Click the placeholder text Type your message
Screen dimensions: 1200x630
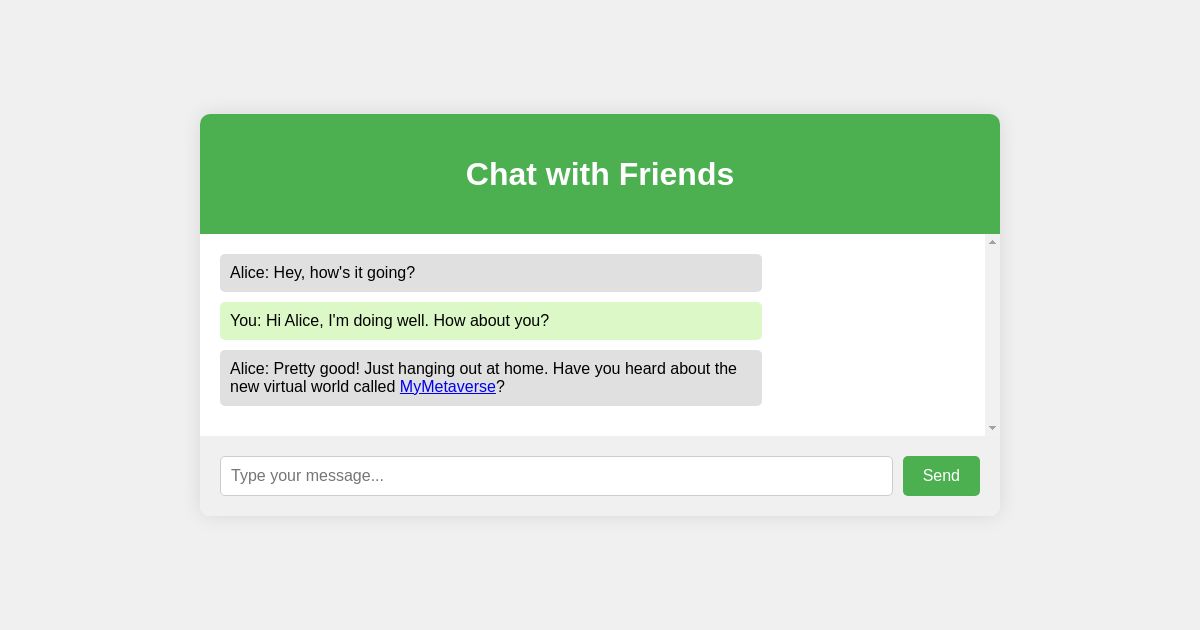click(x=306, y=476)
